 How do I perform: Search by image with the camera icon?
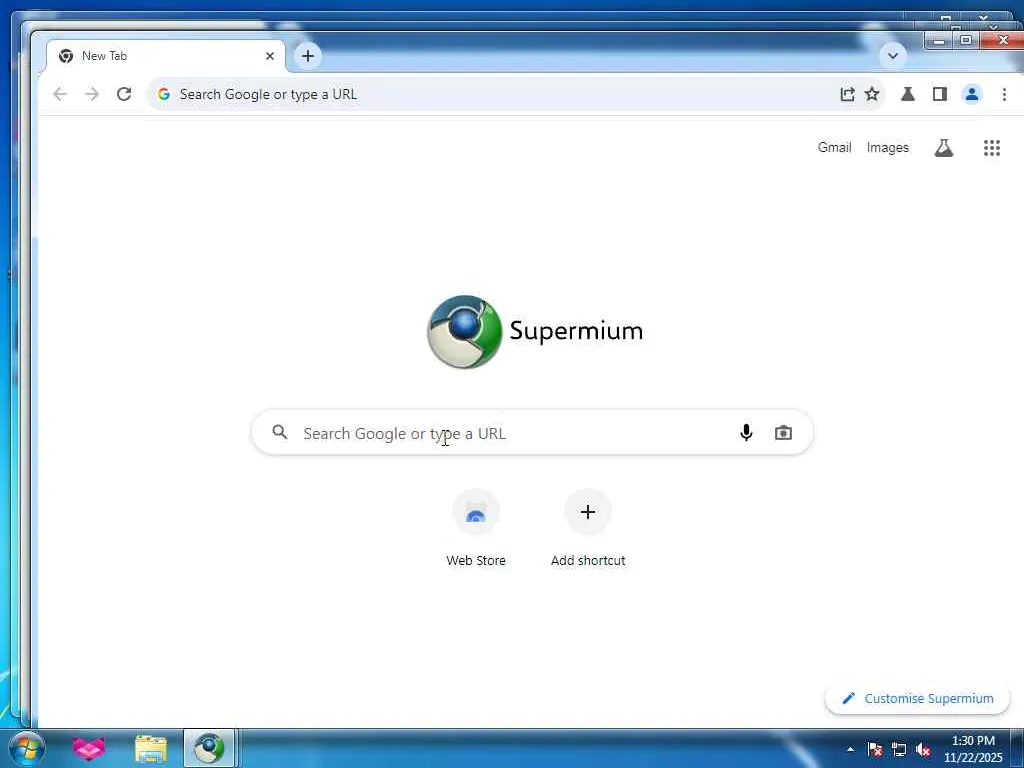783,432
